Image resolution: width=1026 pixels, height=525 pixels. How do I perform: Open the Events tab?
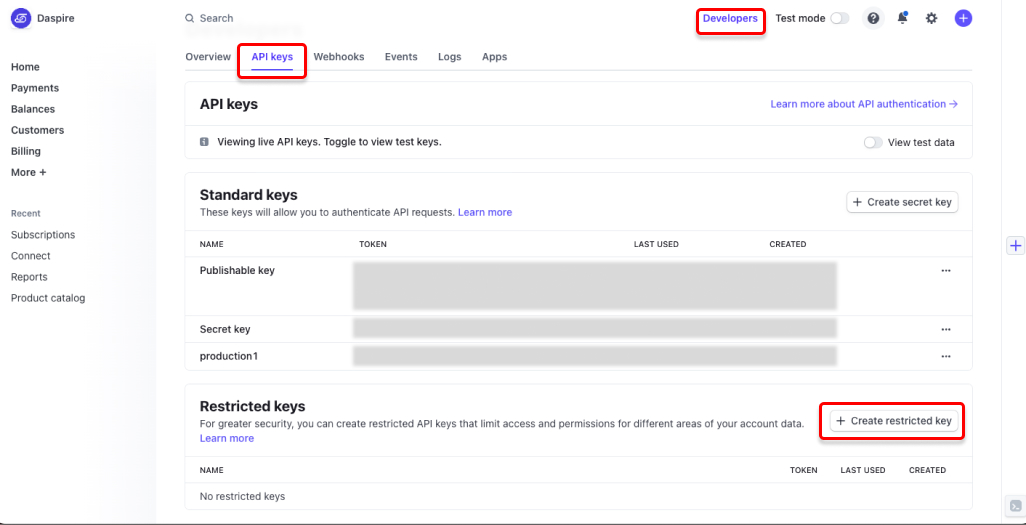tap(401, 57)
